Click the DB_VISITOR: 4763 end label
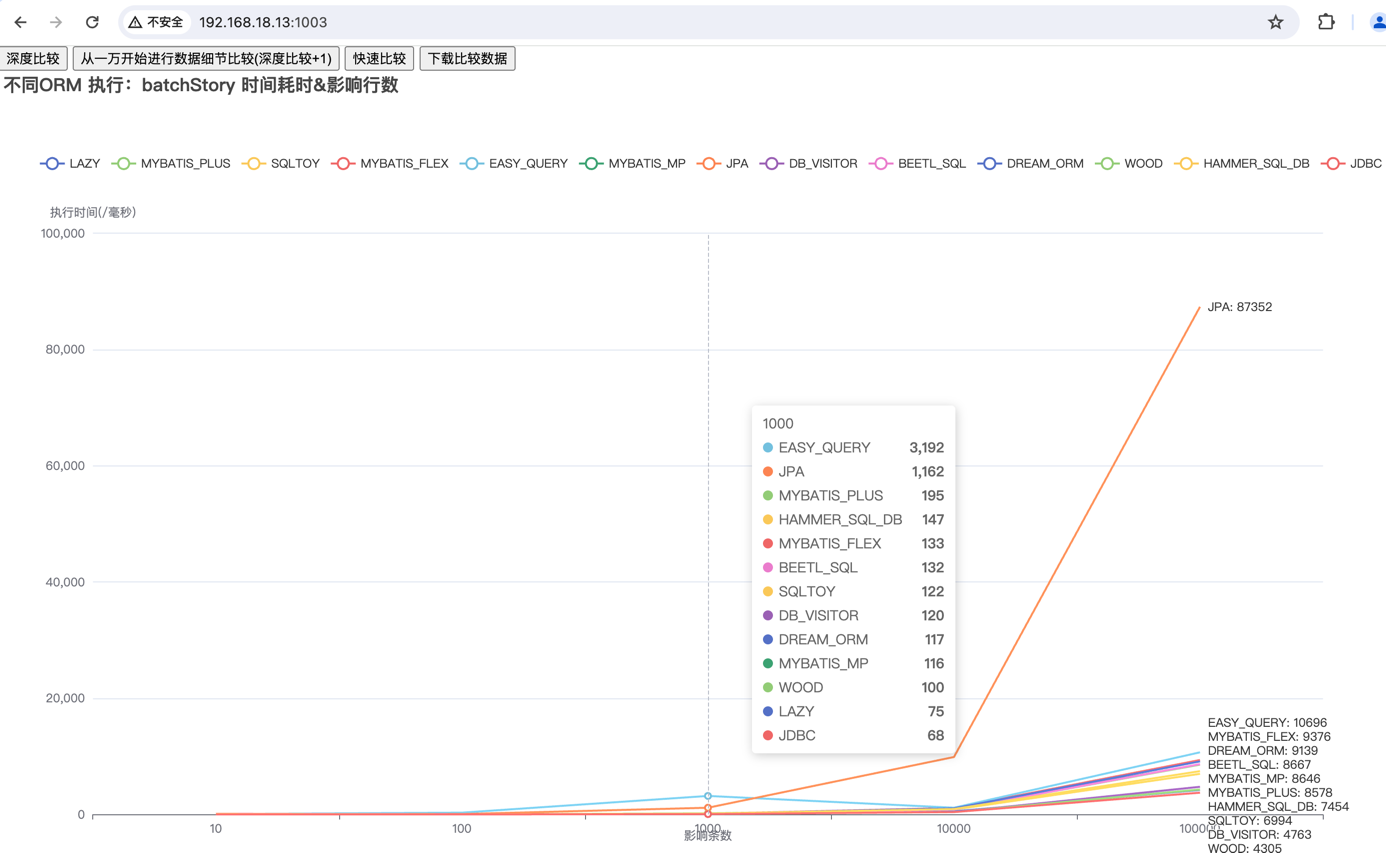1386x853 pixels. pos(1259,834)
